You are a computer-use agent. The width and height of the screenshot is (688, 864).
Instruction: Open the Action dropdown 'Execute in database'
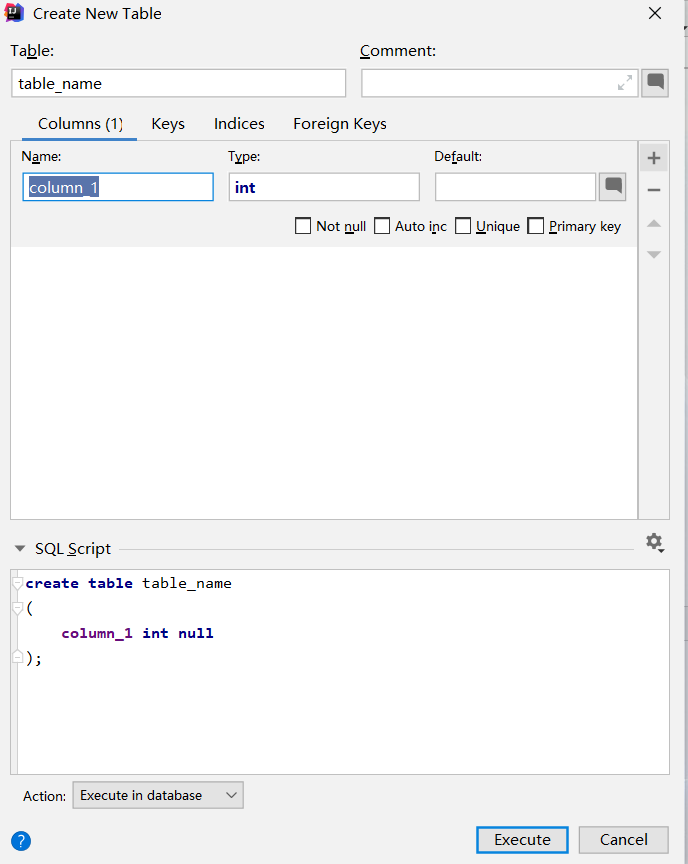(x=158, y=795)
